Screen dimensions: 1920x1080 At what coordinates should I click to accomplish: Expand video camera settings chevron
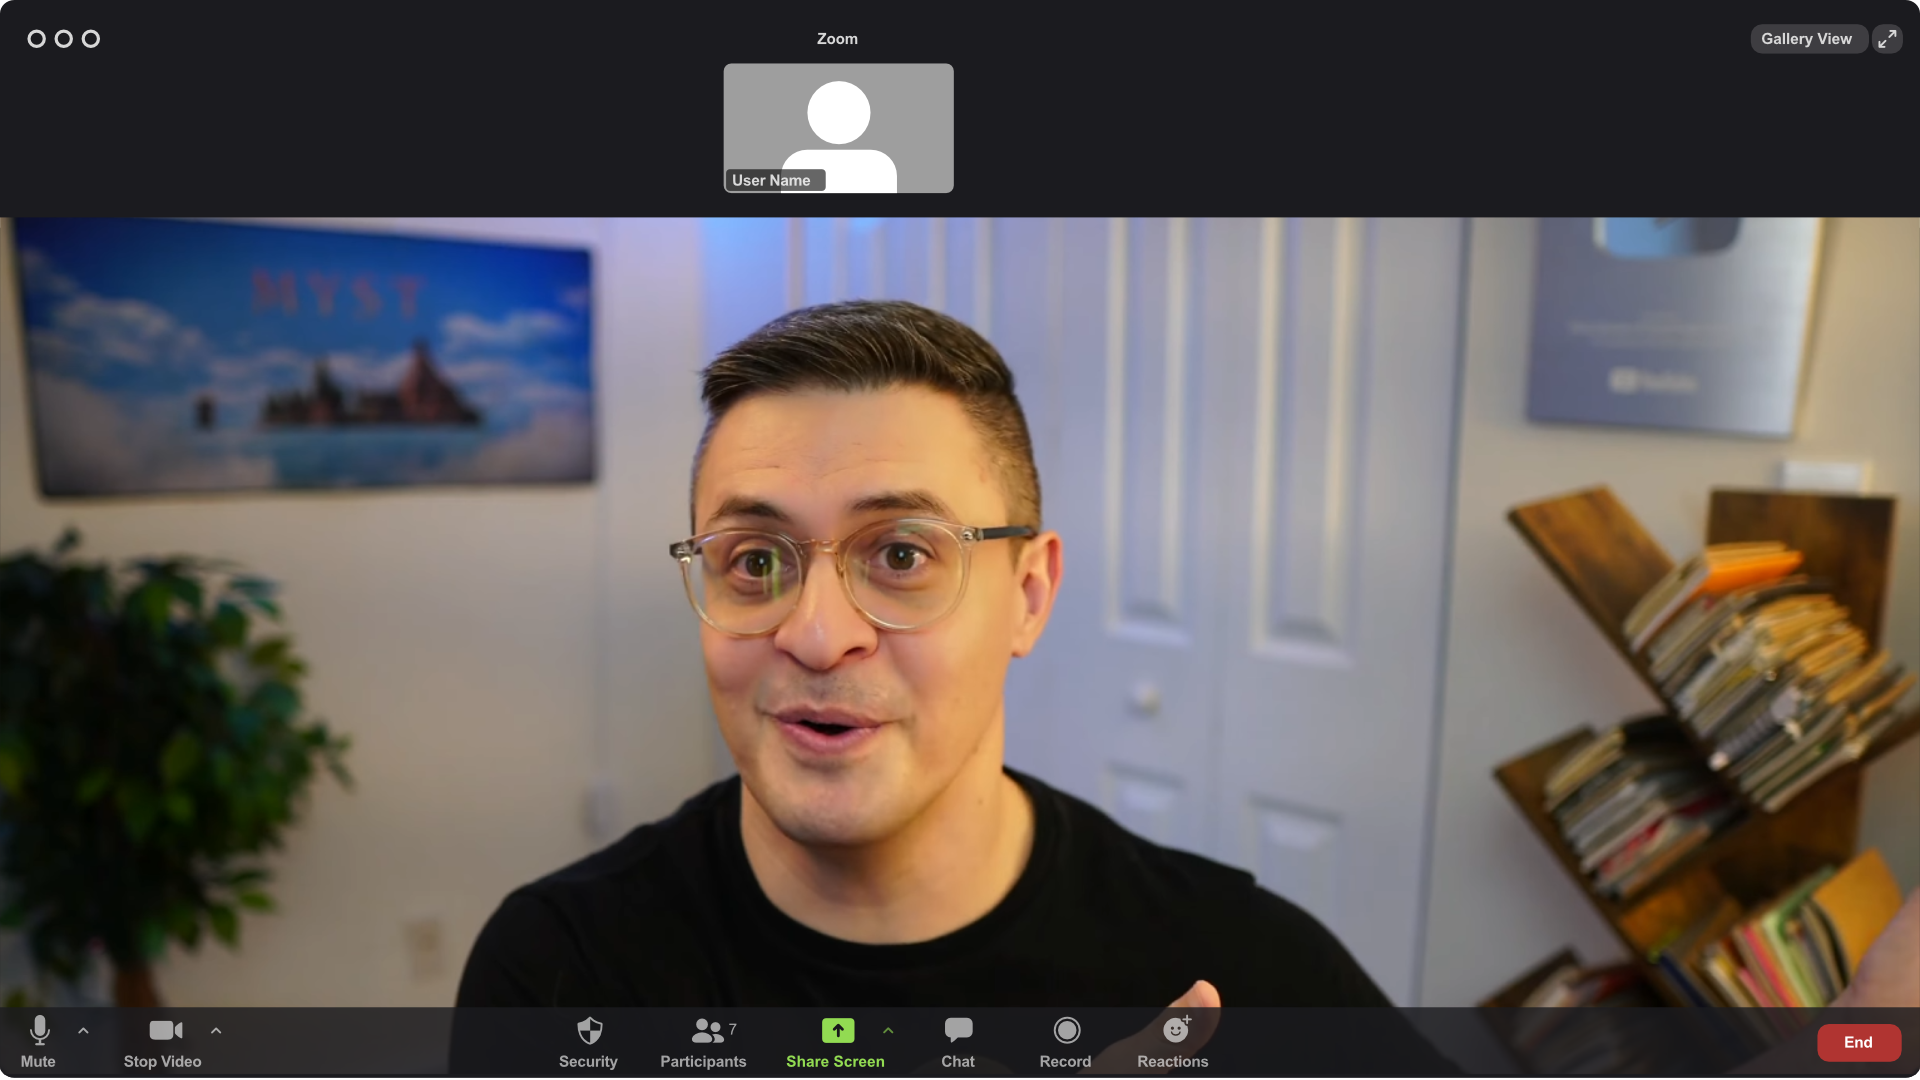point(215,1031)
